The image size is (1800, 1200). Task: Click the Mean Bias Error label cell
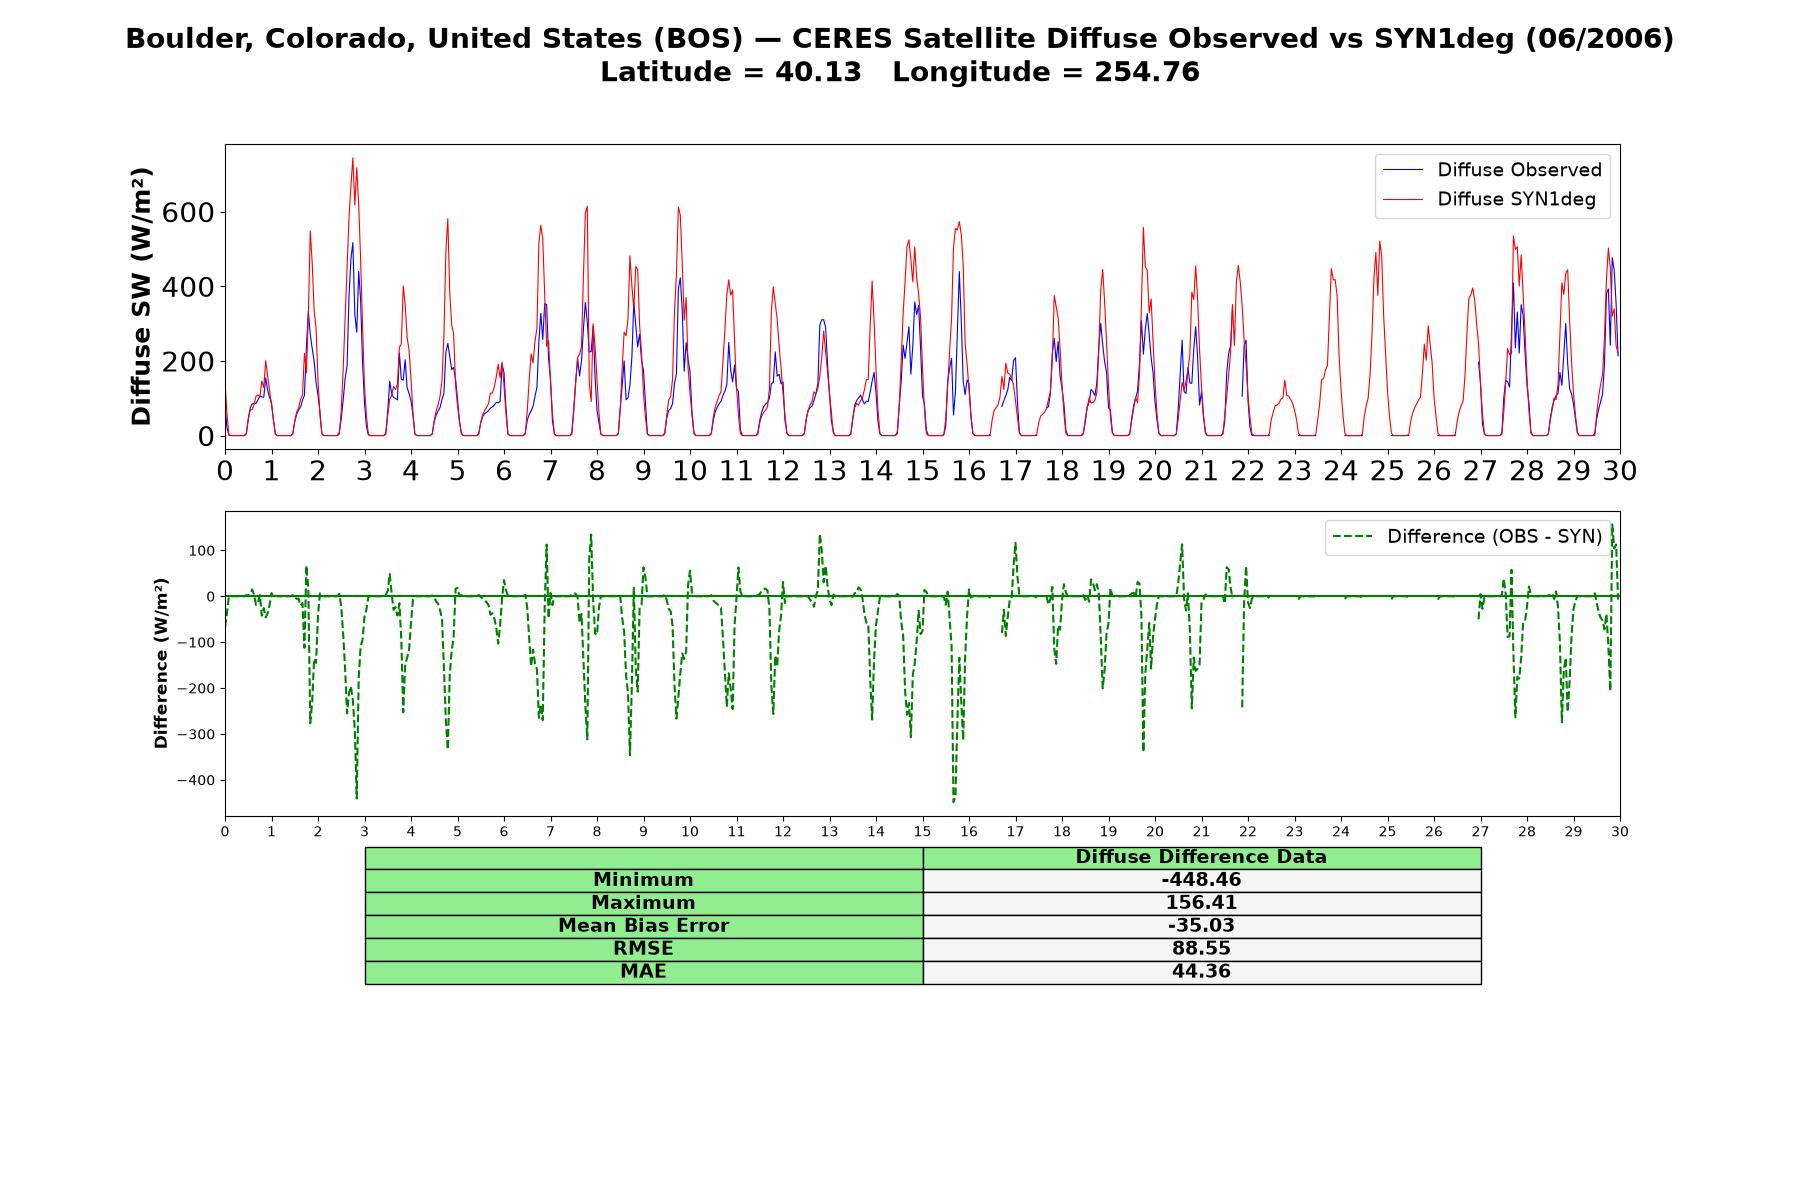pos(643,926)
